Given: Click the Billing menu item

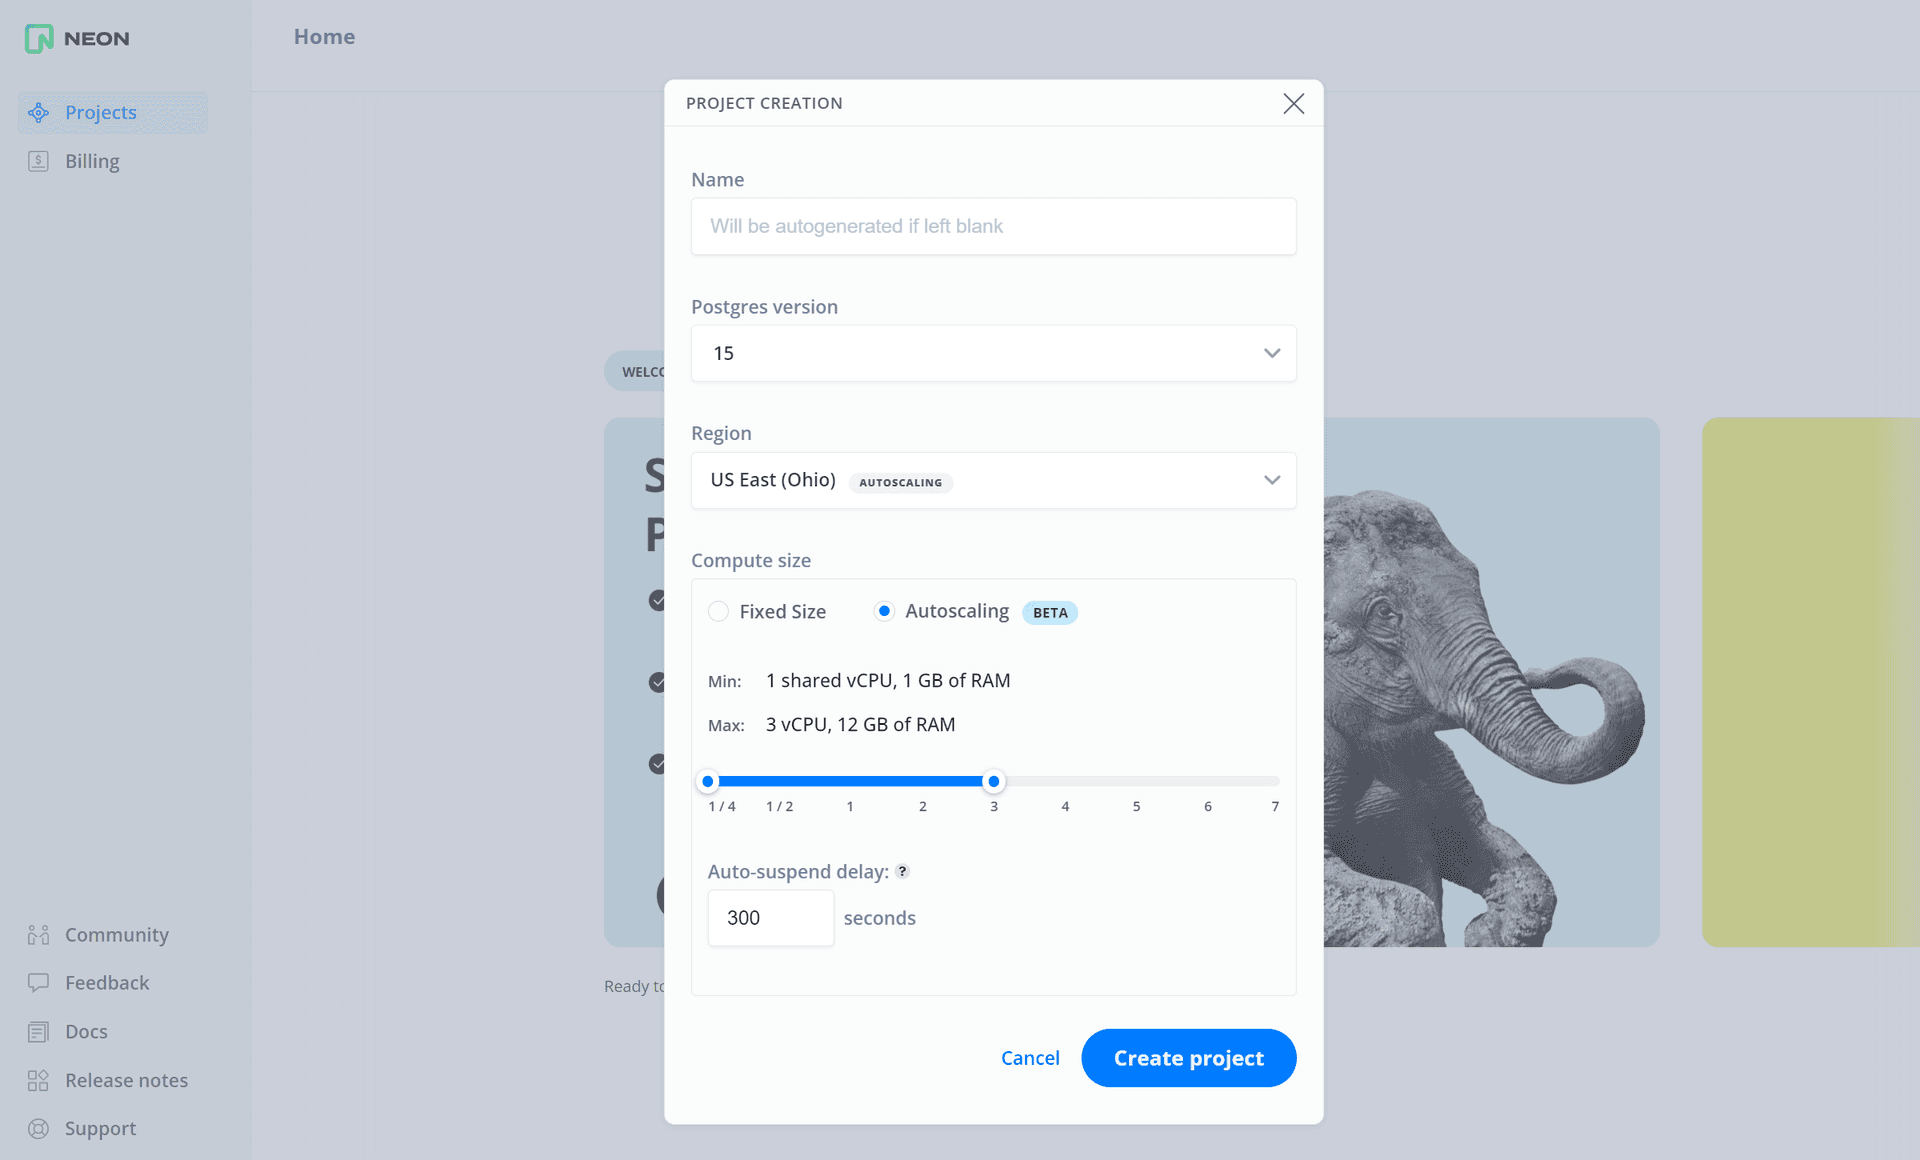Looking at the screenshot, I should 93,160.
